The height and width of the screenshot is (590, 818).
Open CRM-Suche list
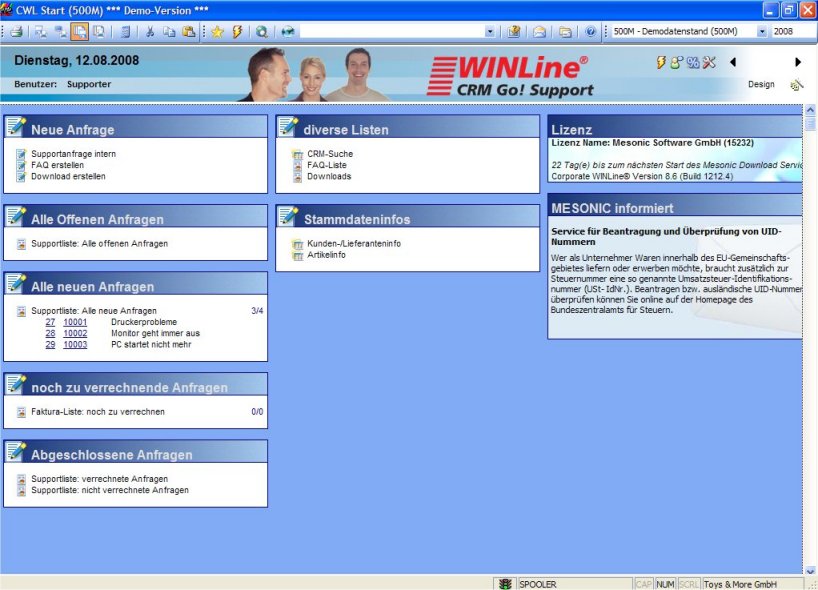point(330,154)
